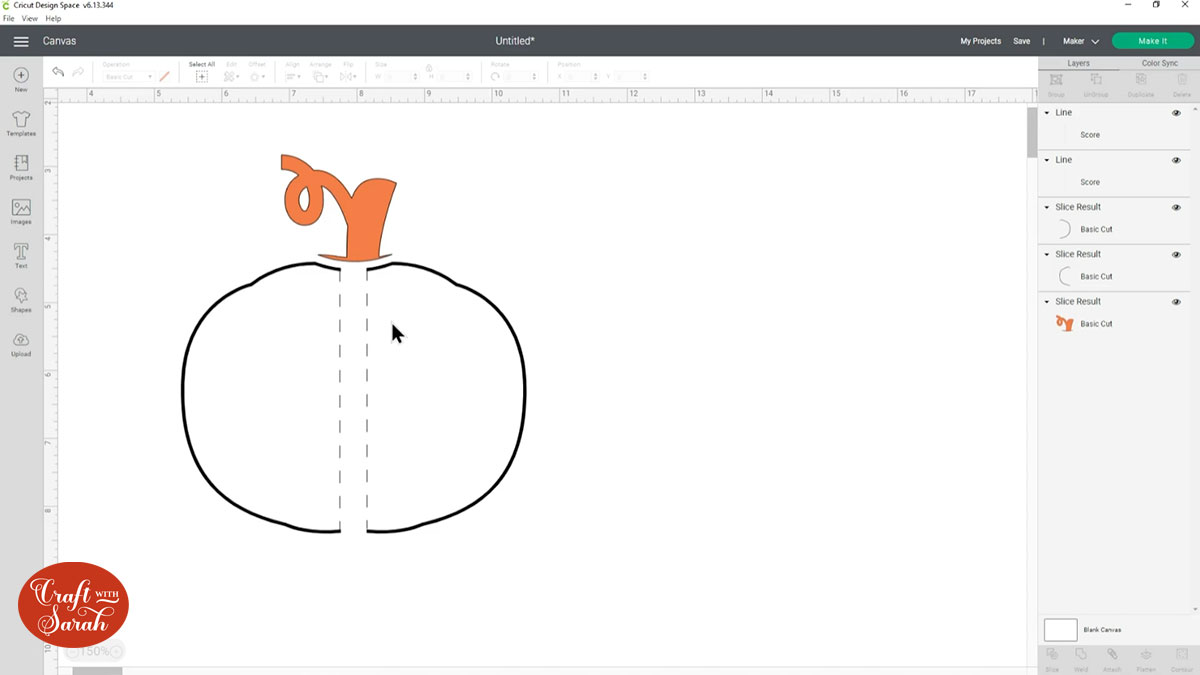Click the Slice tool

(1052, 658)
